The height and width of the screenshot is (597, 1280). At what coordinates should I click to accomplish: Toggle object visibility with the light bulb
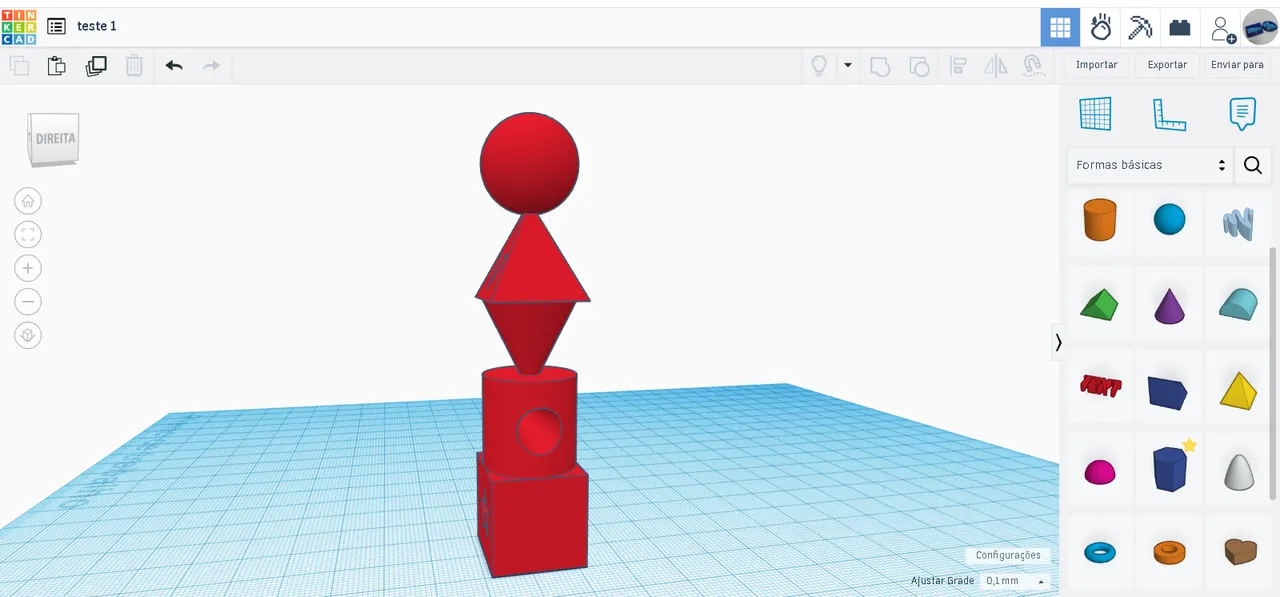pos(819,65)
